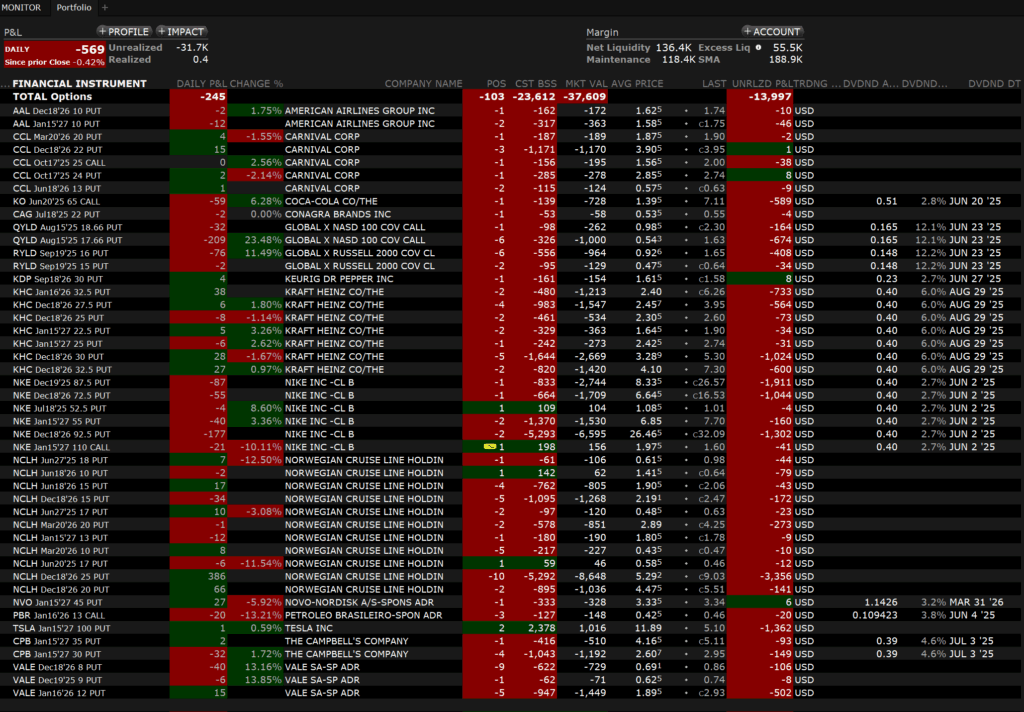Select NVO Jan15'27 45 PUT row
The width and height of the screenshot is (1024, 712).
tap(511, 602)
